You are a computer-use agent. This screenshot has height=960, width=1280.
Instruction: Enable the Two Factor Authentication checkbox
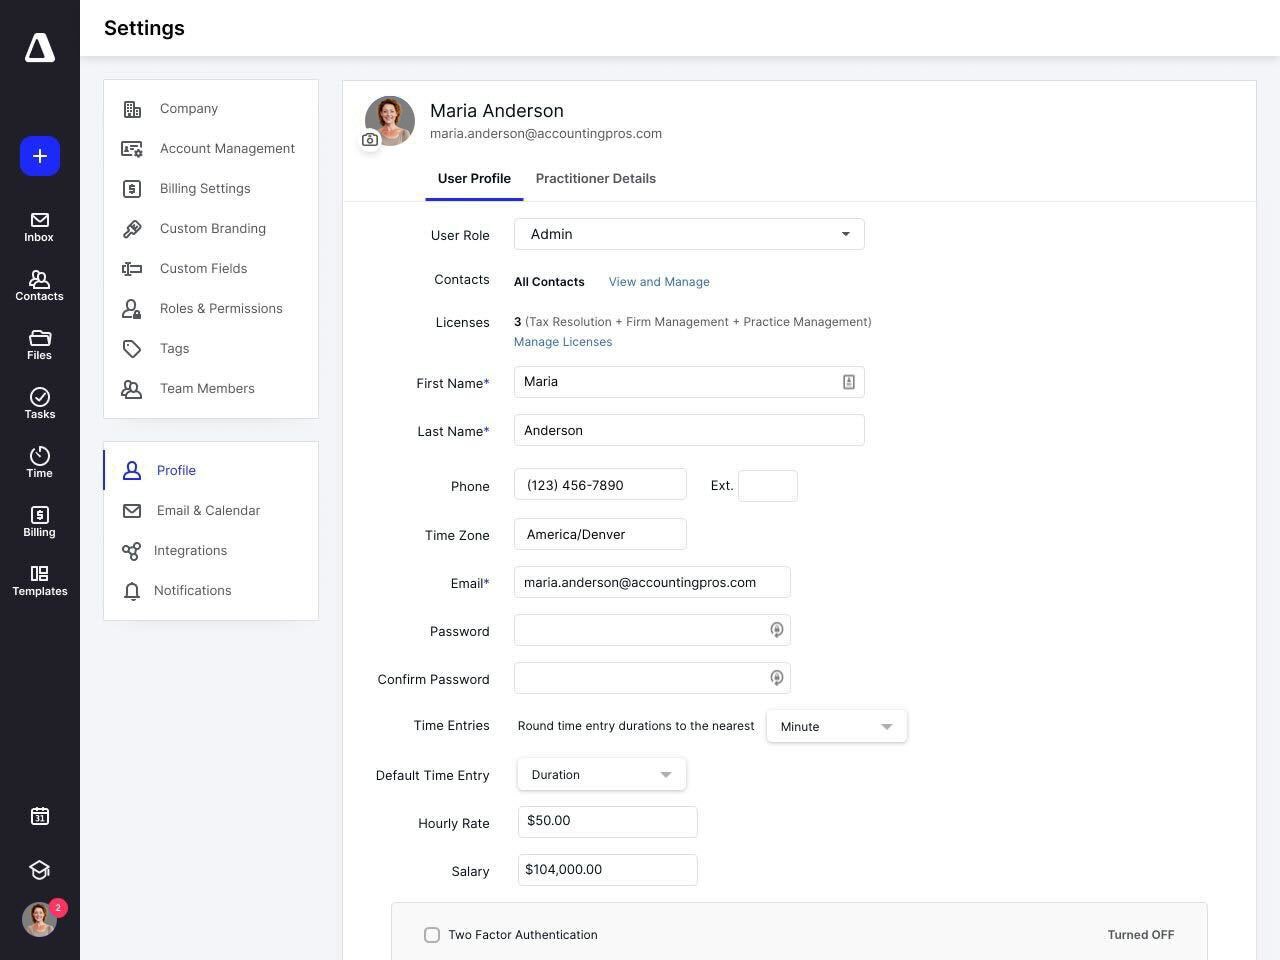(x=432, y=935)
